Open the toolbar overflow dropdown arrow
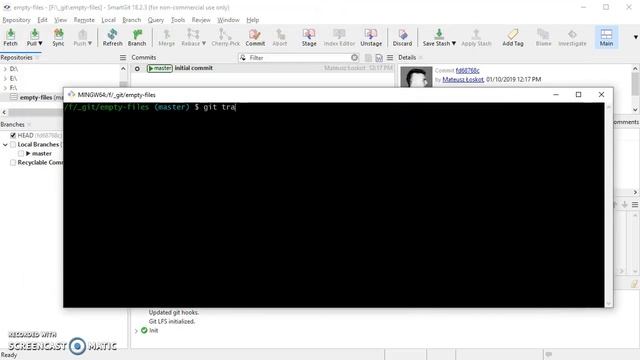The width and height of the screenshot is (640, 360). [636, 37]
